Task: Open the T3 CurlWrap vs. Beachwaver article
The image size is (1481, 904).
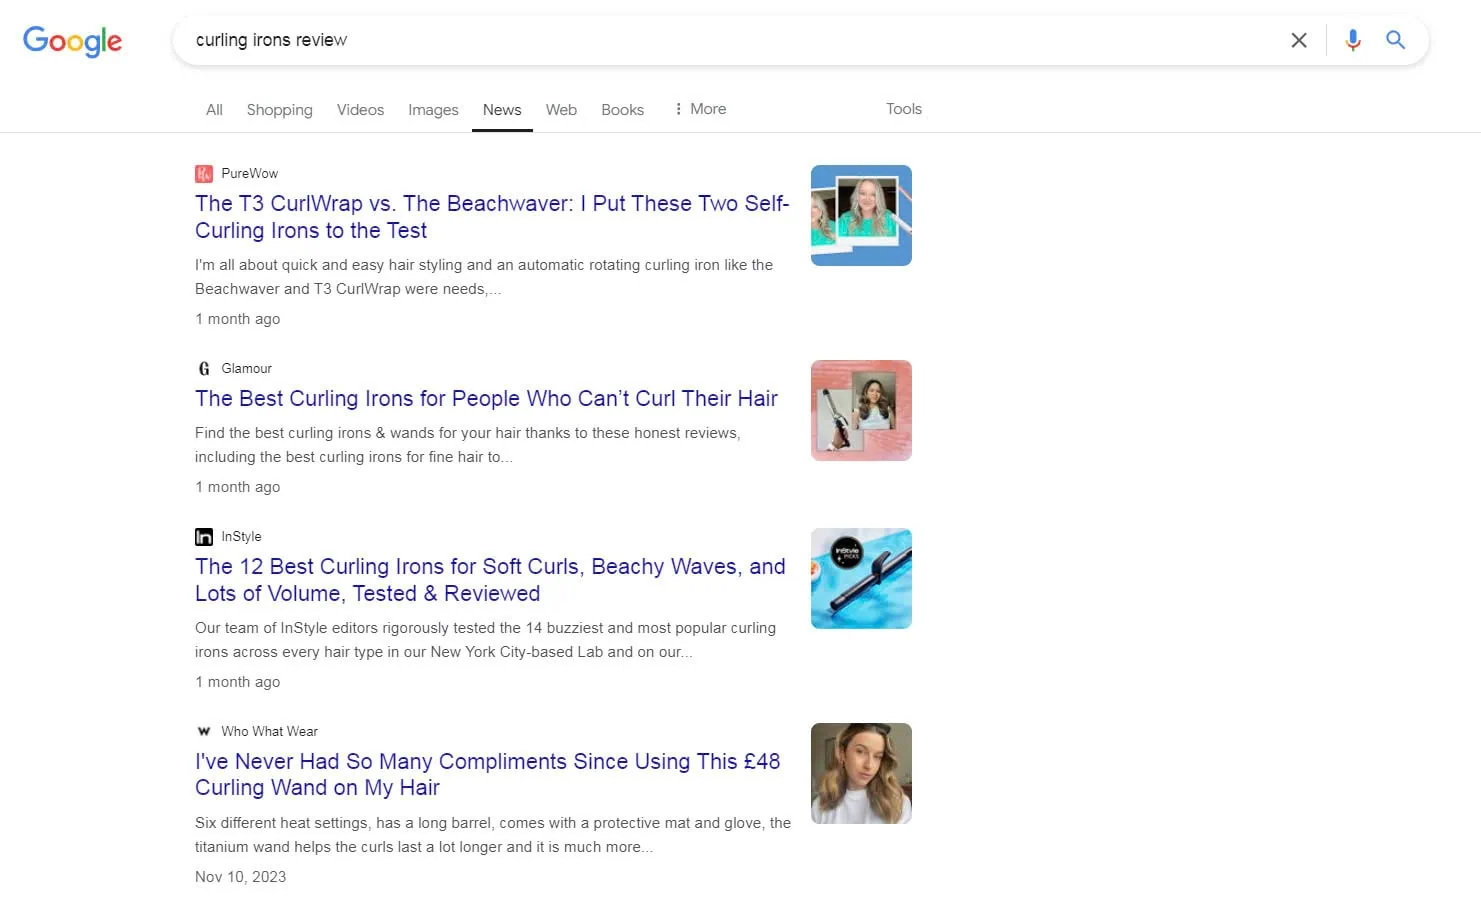Action: (x=492, y=217)
